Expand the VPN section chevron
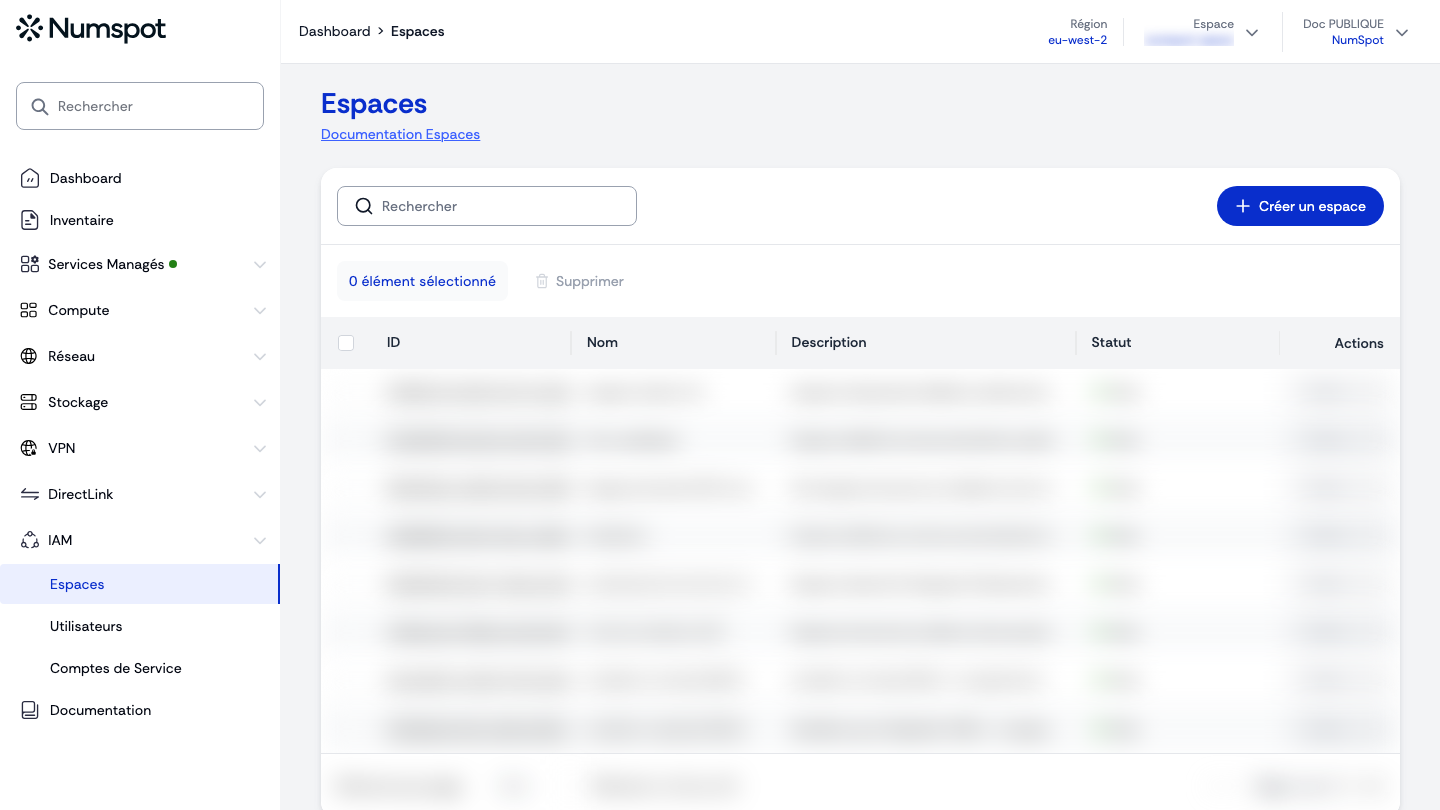 (x=260, y=449)
